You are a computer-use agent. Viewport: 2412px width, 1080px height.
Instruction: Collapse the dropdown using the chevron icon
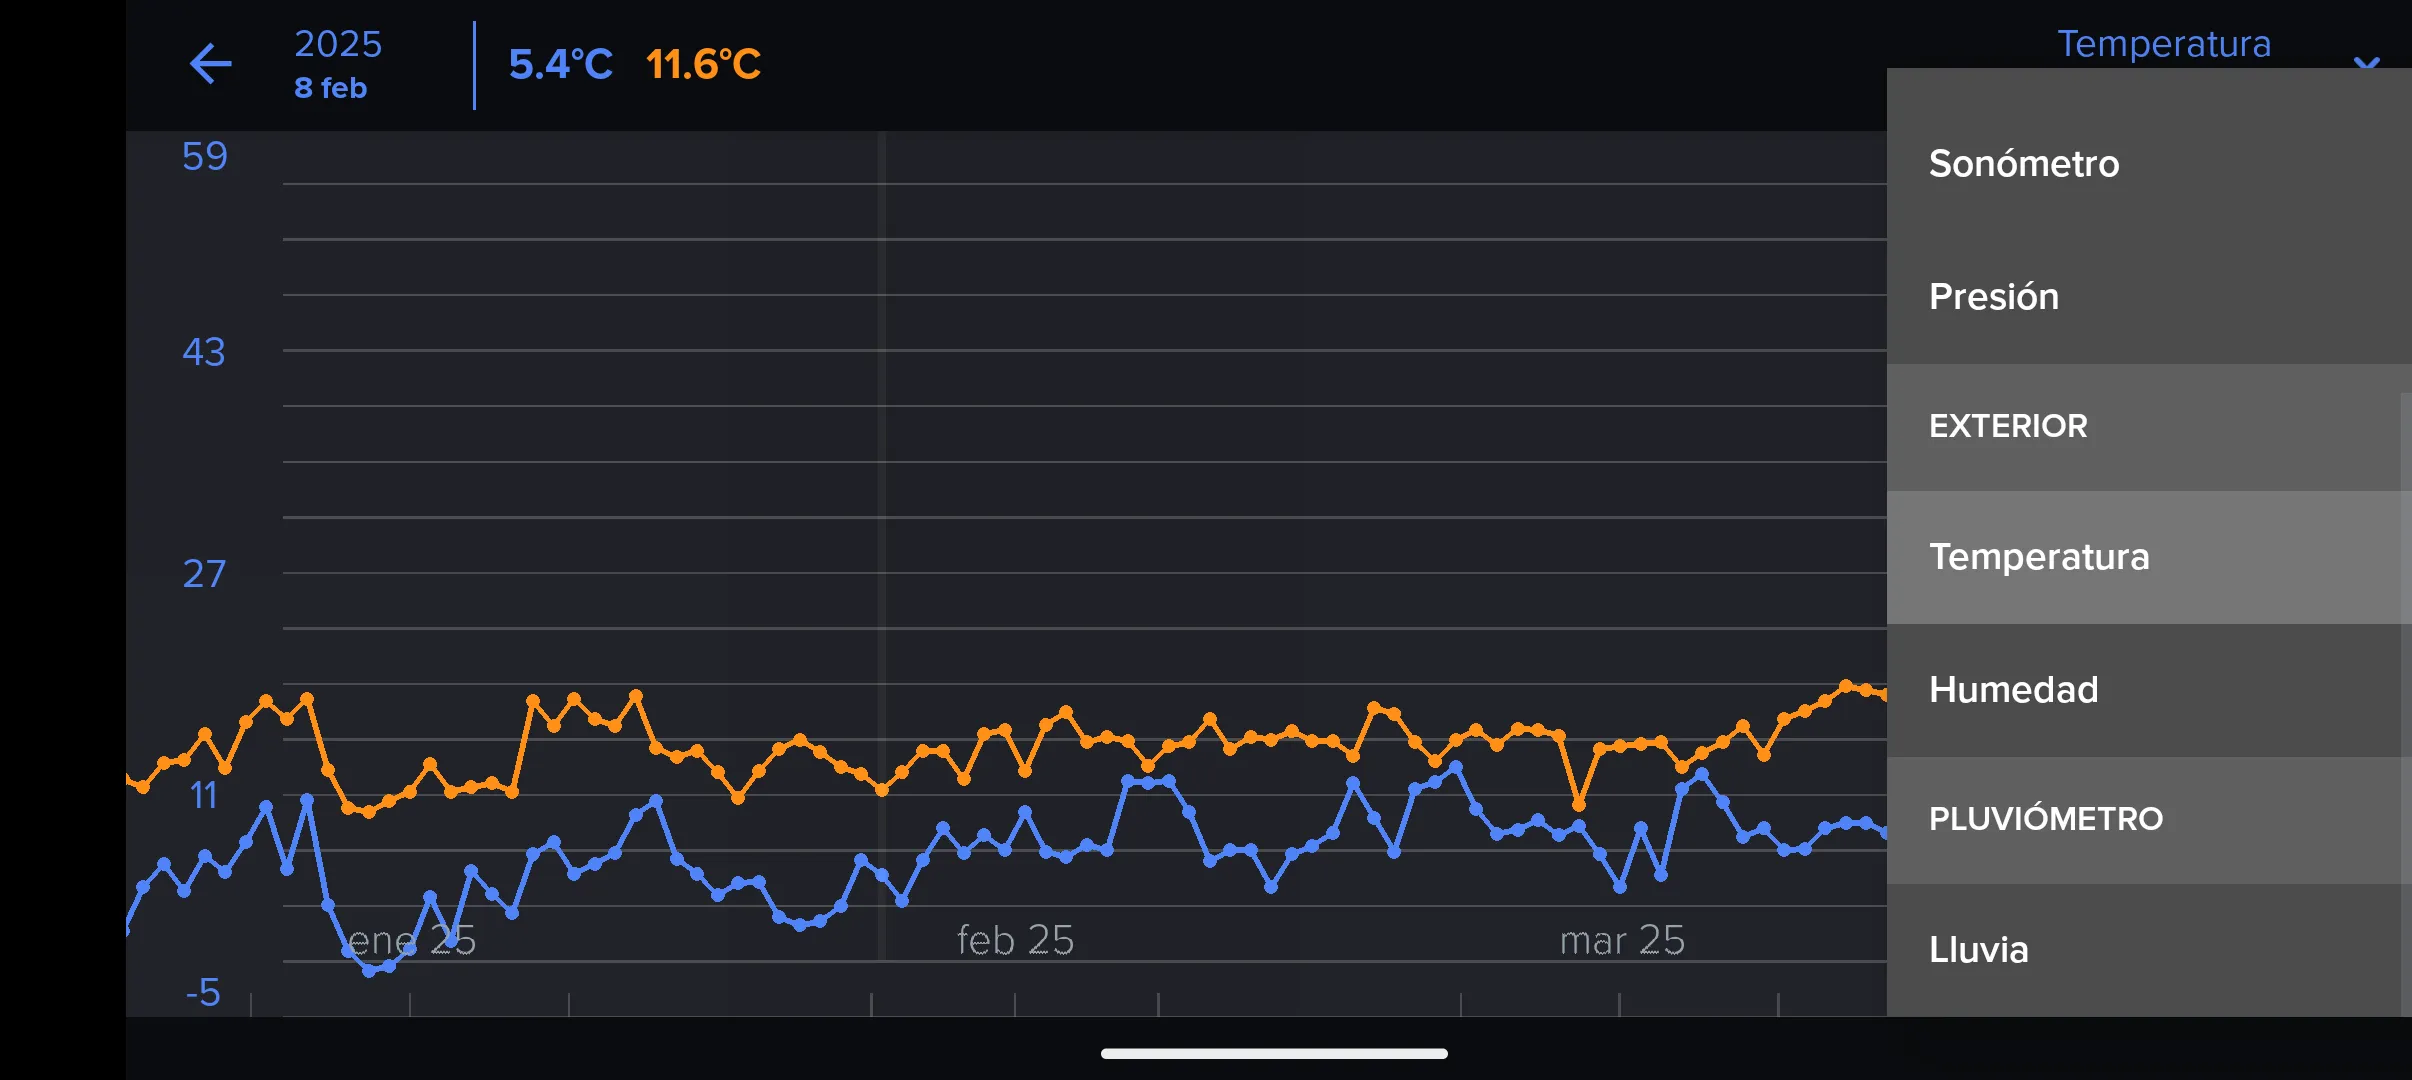coord(2366,62)
